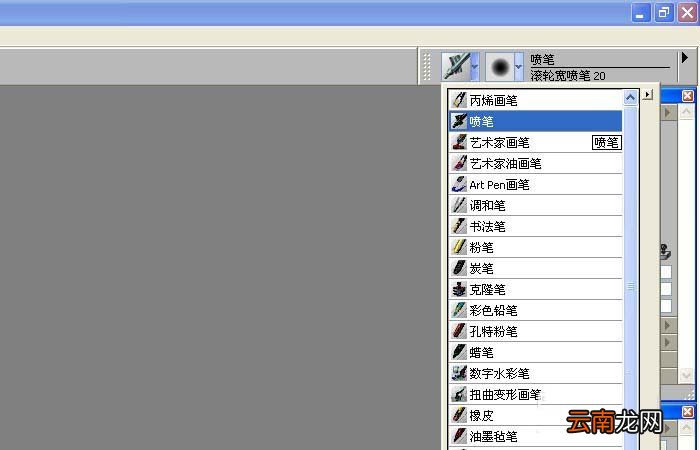Choose the 扭曲变形画笔 distortion category
700x450 pixels.
click(535, 394)
